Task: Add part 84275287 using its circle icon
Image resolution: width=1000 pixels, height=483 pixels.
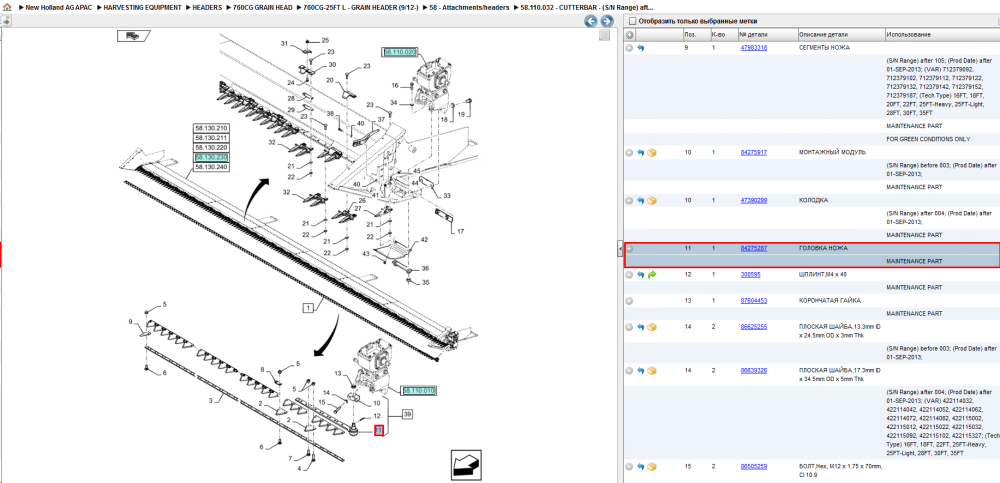Action: (629, 248)
